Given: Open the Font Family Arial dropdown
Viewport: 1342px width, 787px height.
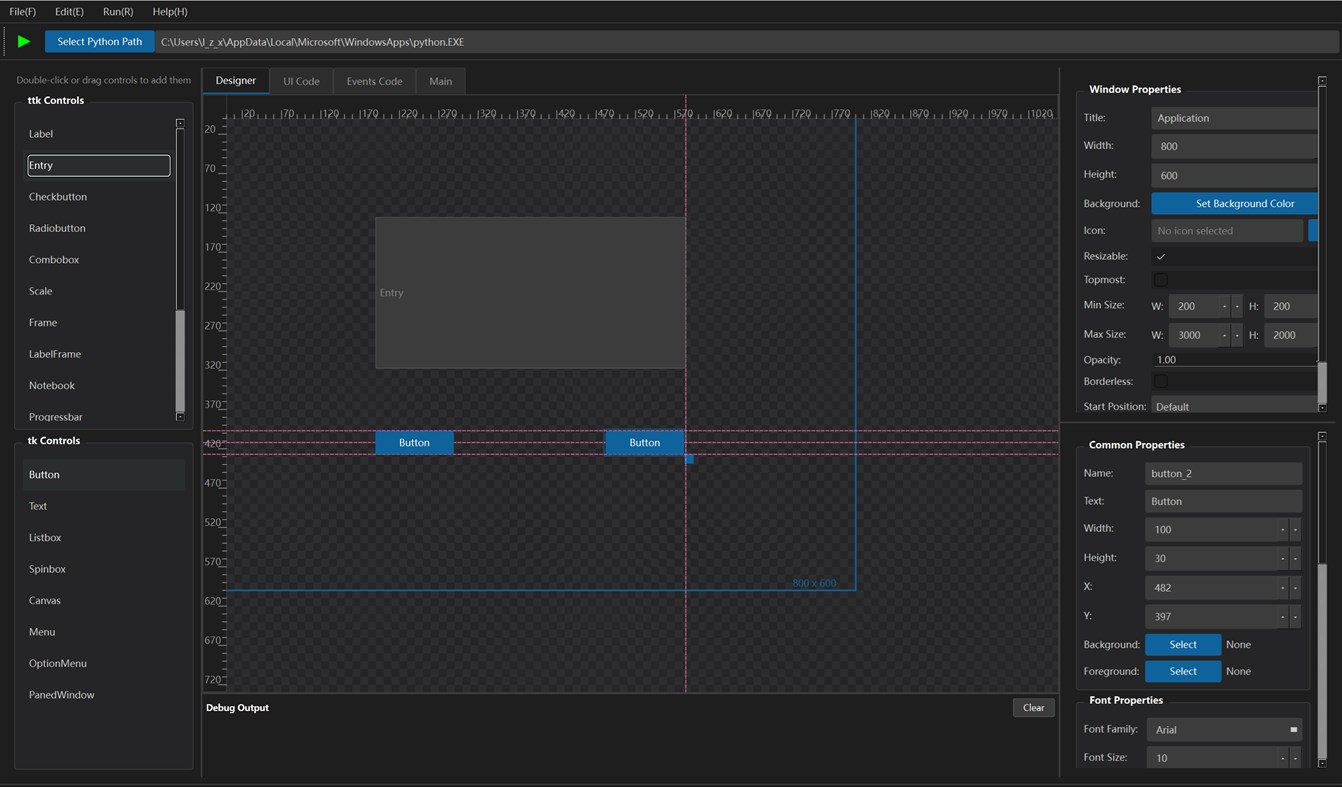Looking at the screenshot, I should tap(1225, 729).
